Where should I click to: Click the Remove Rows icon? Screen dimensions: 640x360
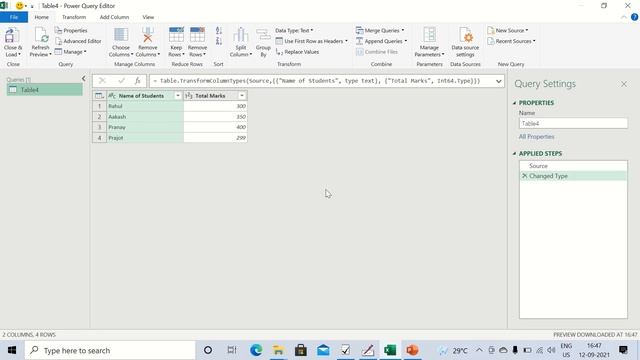[197, 35]
